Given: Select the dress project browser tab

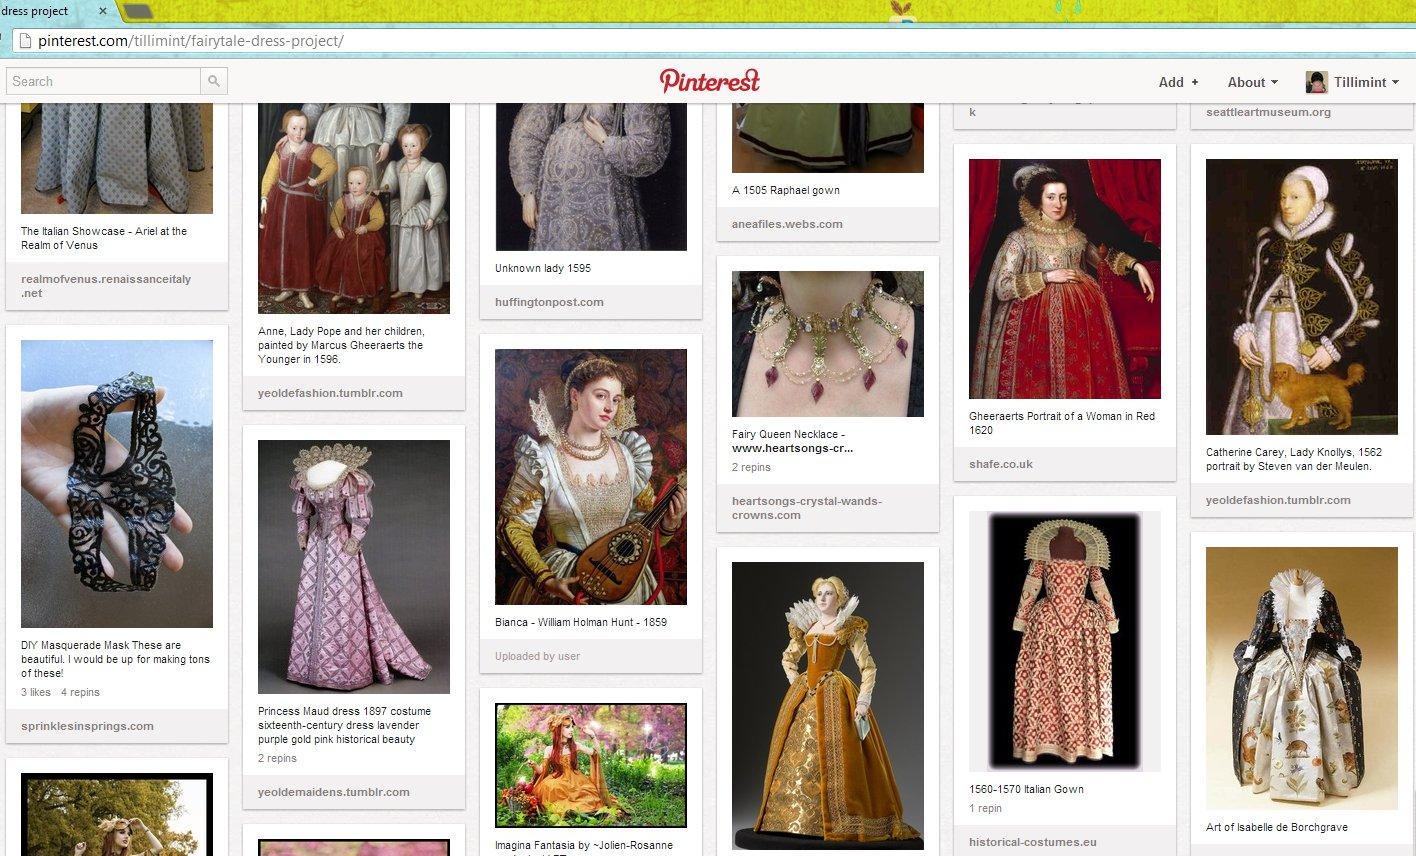Looking at the screenshot, I should click(x=45, y=11).
